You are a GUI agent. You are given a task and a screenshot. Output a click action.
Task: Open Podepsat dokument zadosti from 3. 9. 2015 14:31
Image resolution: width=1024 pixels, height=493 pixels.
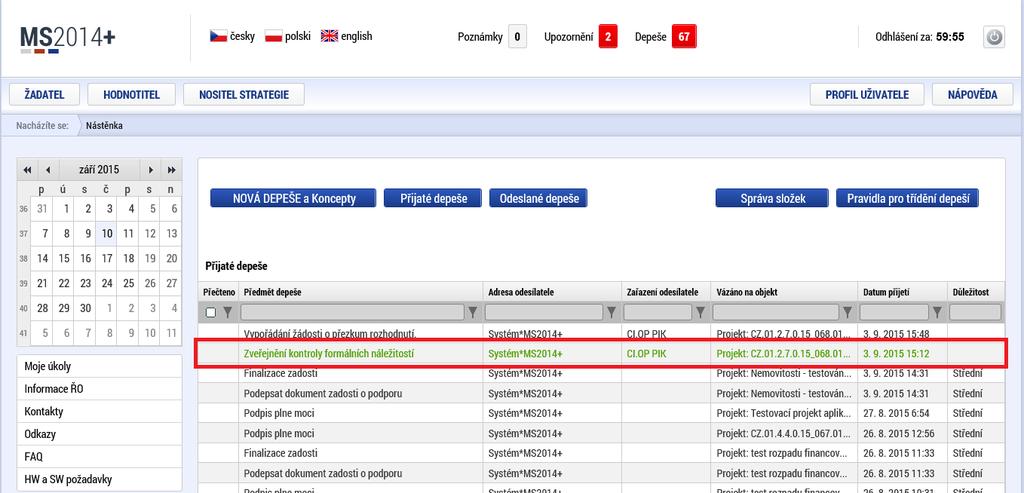[323, 394]
